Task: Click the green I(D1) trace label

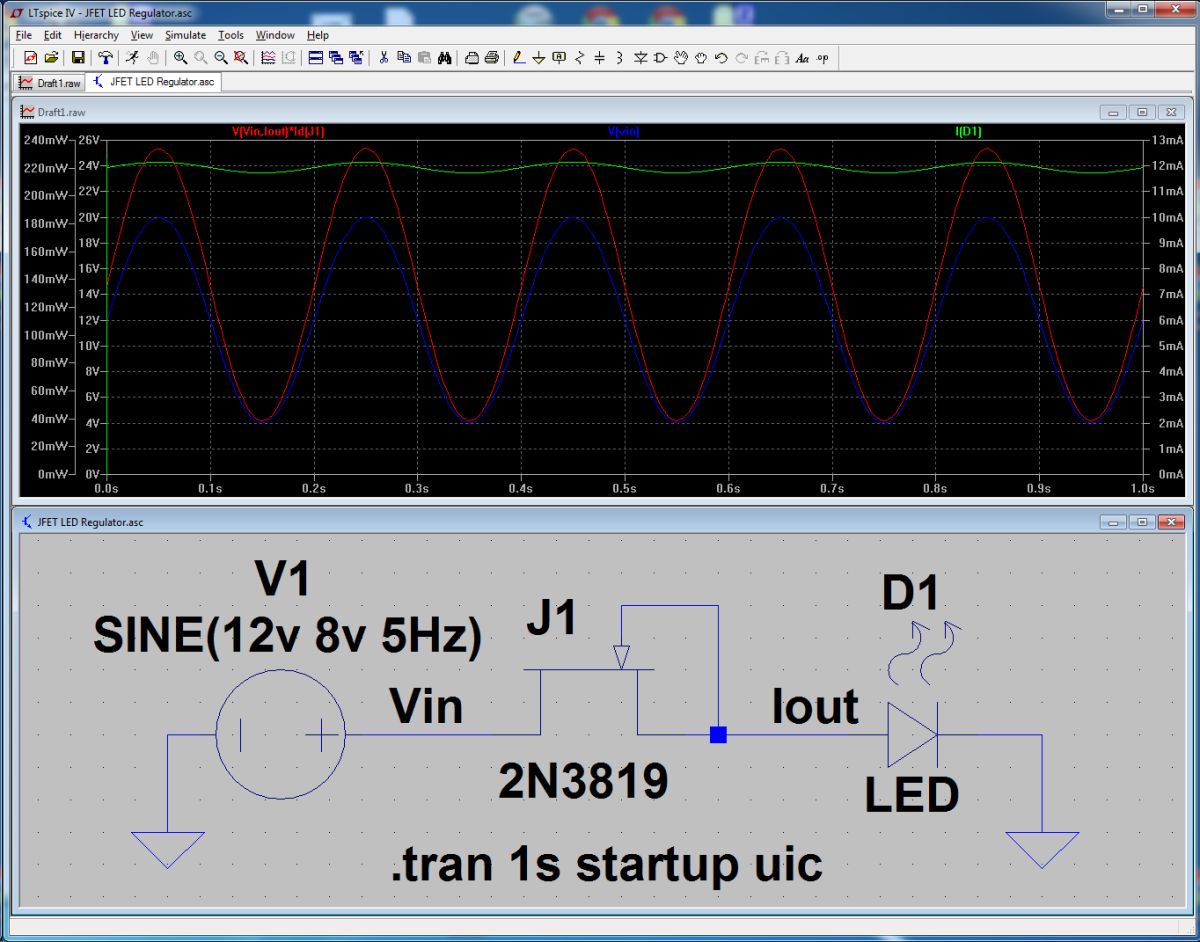Action: tap(970, 131)
